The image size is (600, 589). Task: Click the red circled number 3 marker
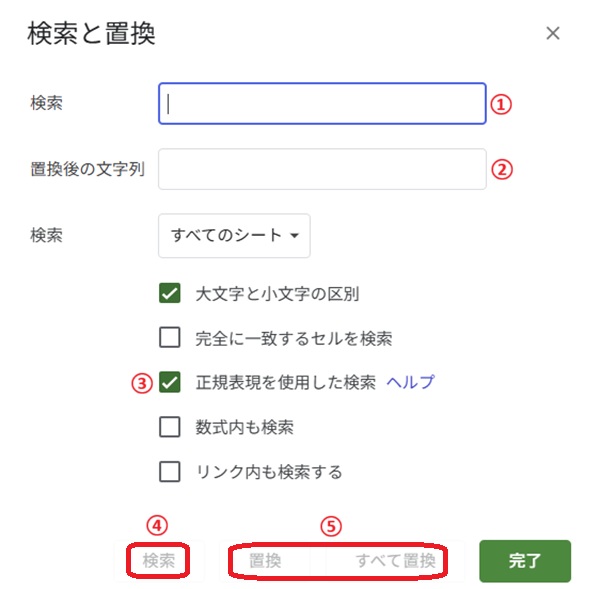pos(143,381)
